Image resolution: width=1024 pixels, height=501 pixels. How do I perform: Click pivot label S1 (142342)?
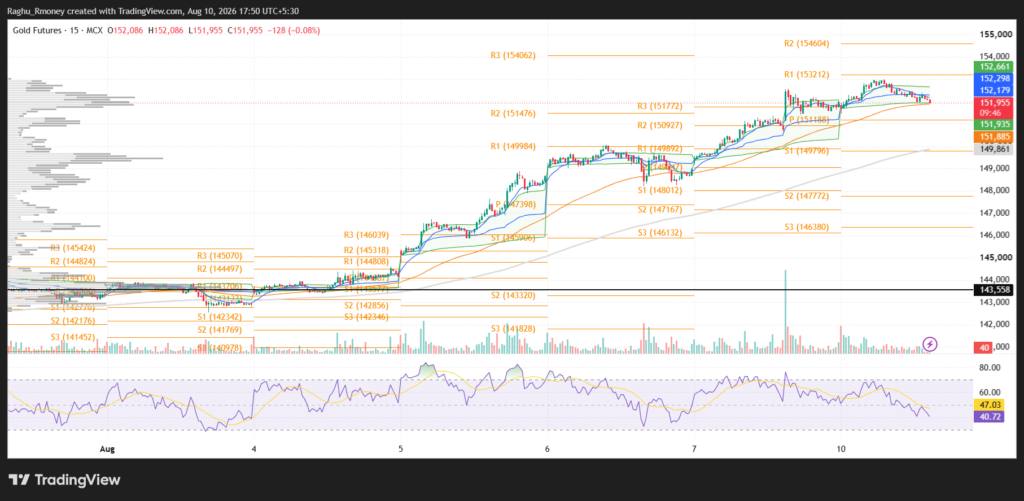(220, 317)
